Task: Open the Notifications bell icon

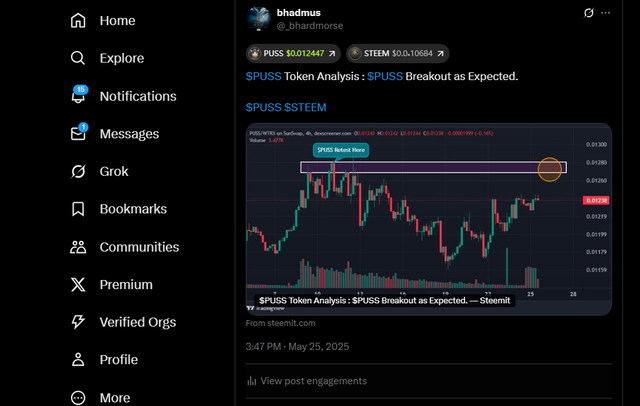Action: [78, 96]
